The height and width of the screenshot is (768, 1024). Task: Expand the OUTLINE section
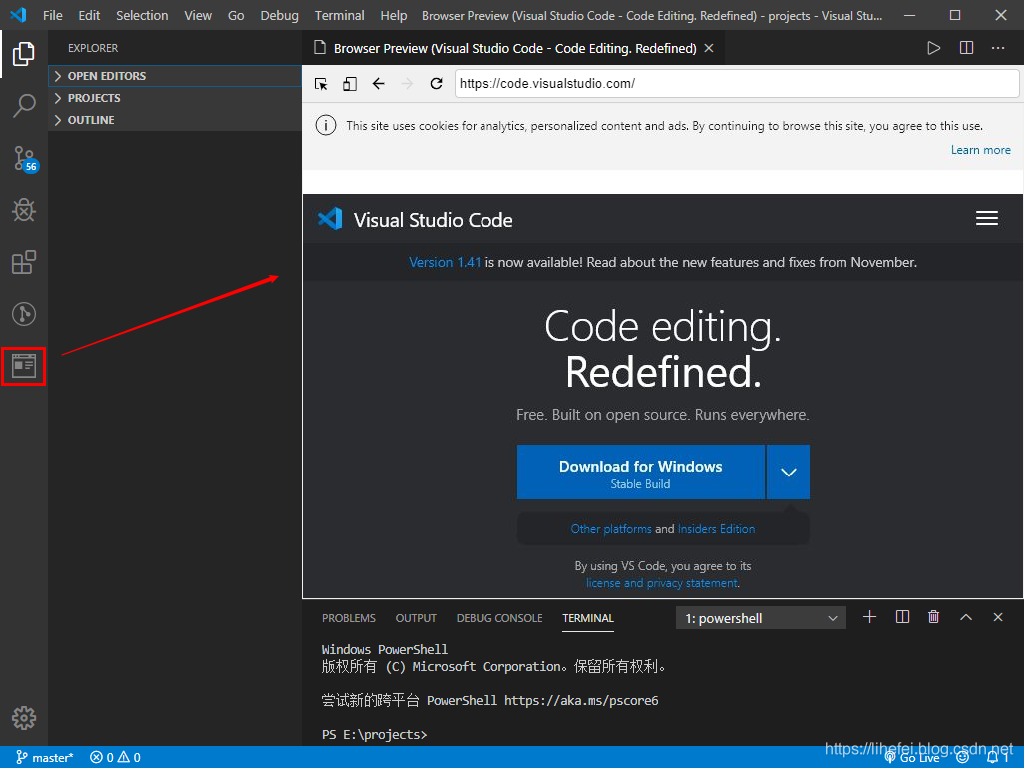coord(175,120)
